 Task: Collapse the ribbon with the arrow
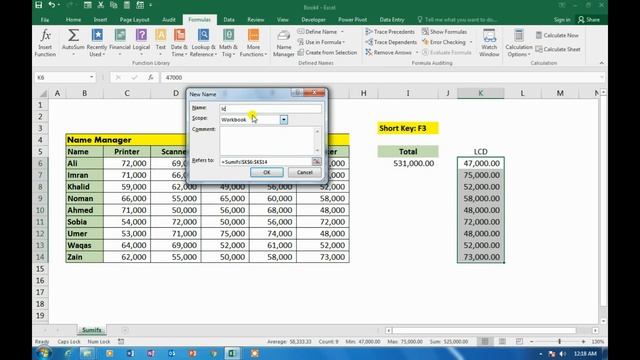(601, 63)
